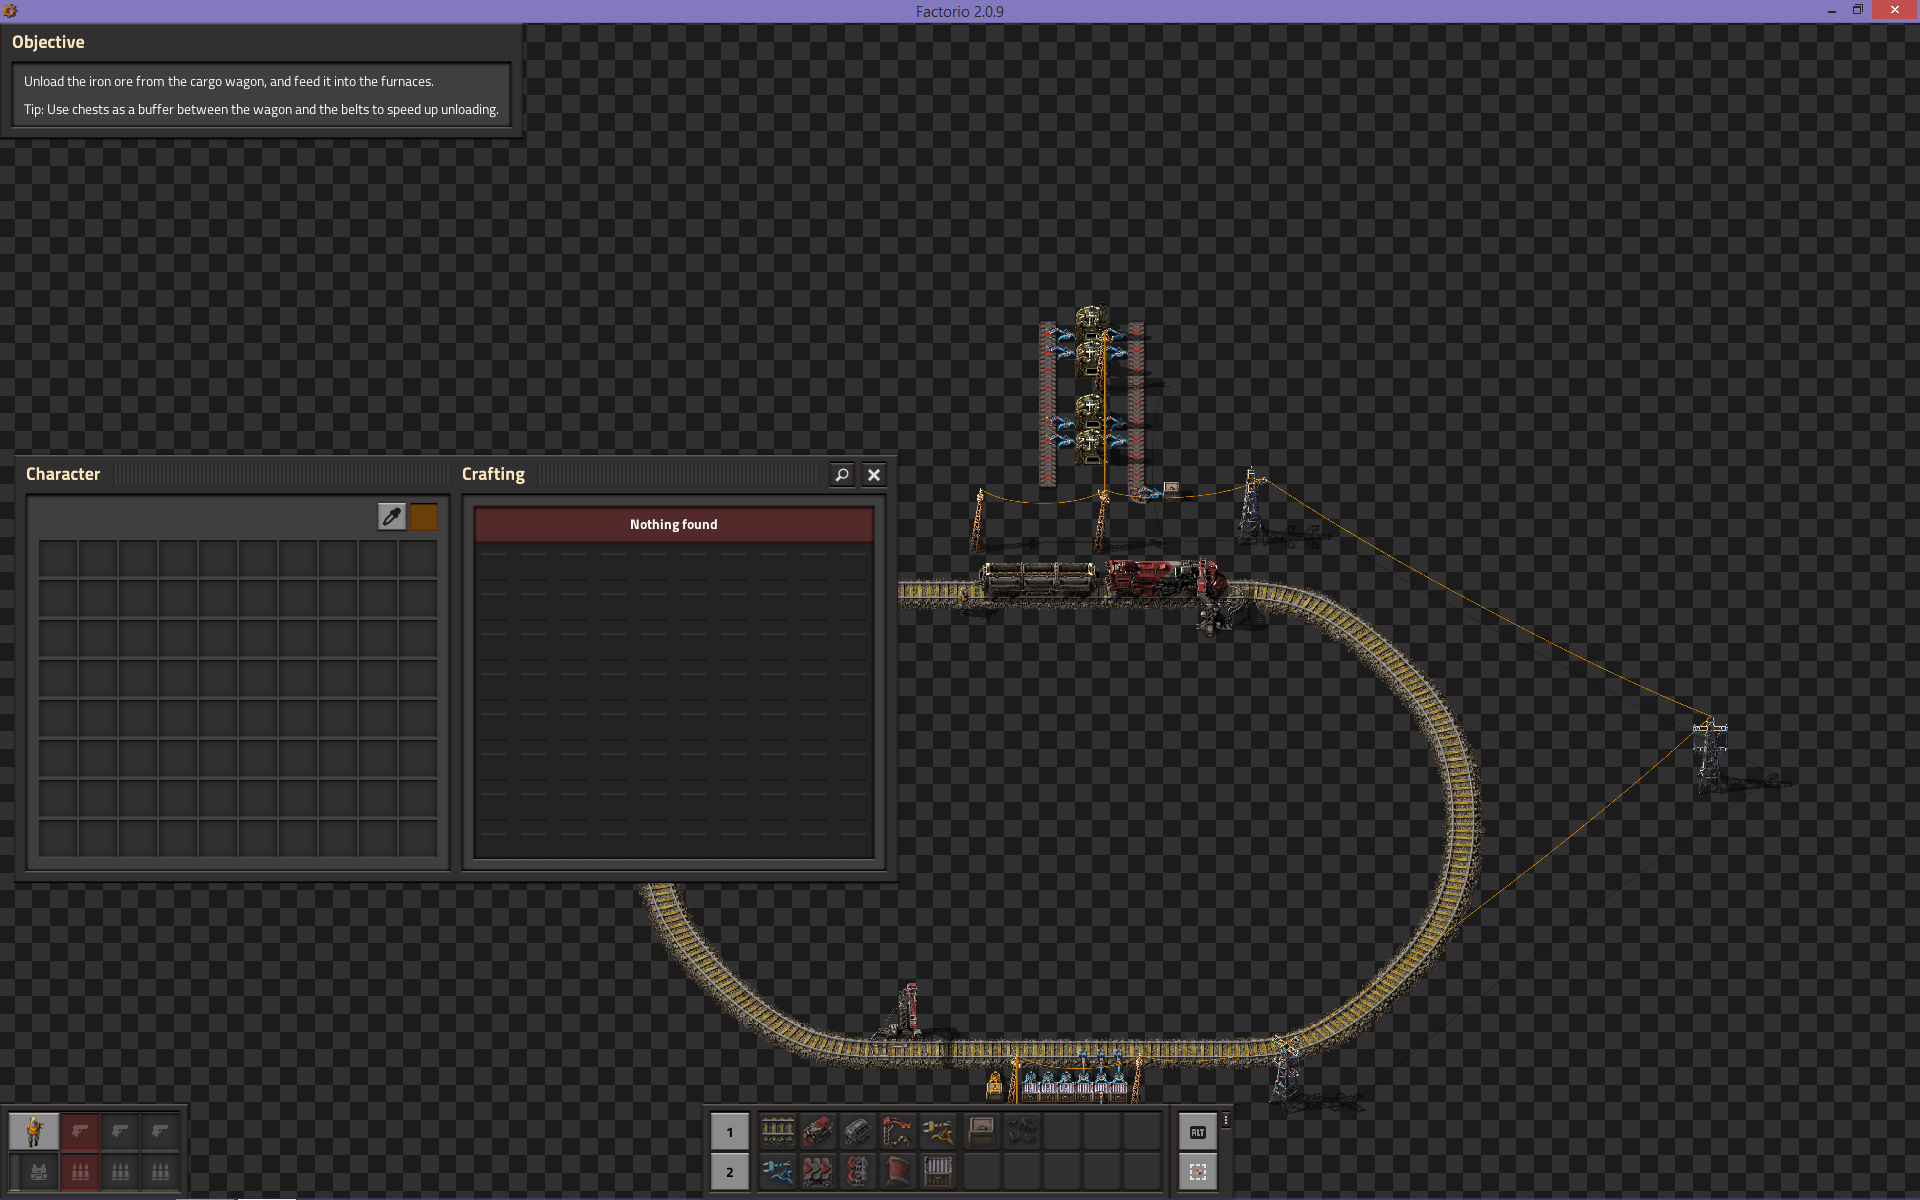The height and width of the screenshot is (1200, 1920).
Task: Click the last grey ammo slot
Action: tap(160, 1171)
